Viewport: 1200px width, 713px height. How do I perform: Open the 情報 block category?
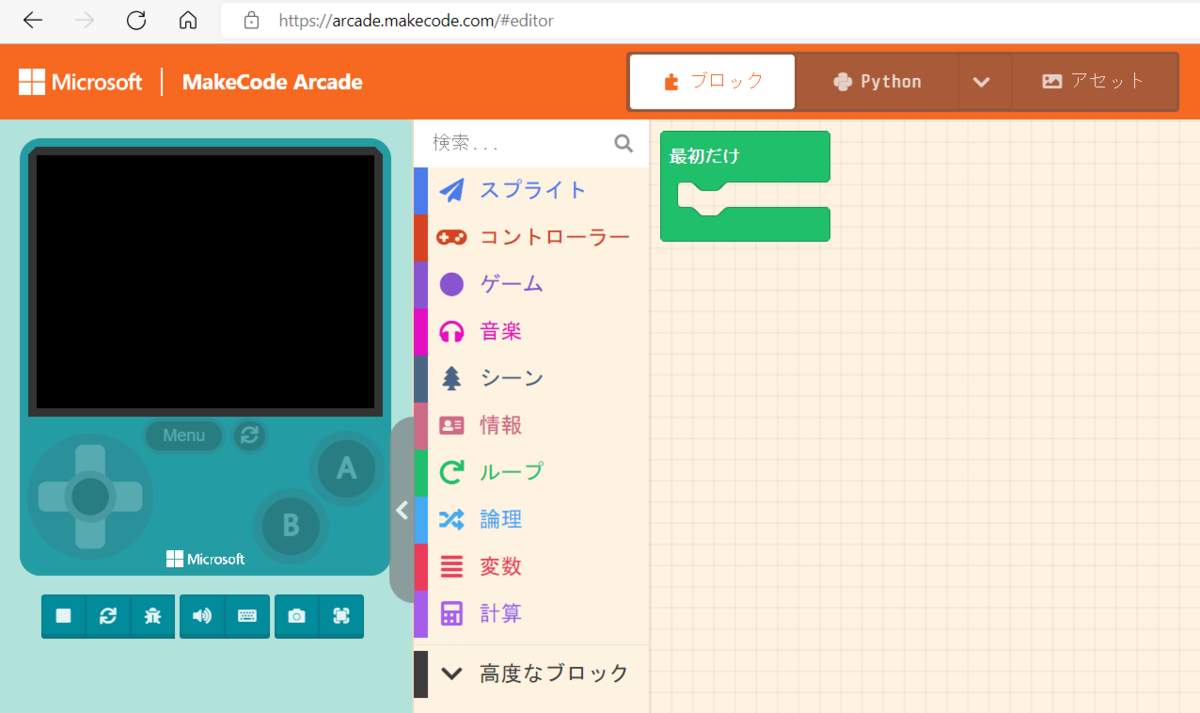pyautogui.click(x=531, y=425)
